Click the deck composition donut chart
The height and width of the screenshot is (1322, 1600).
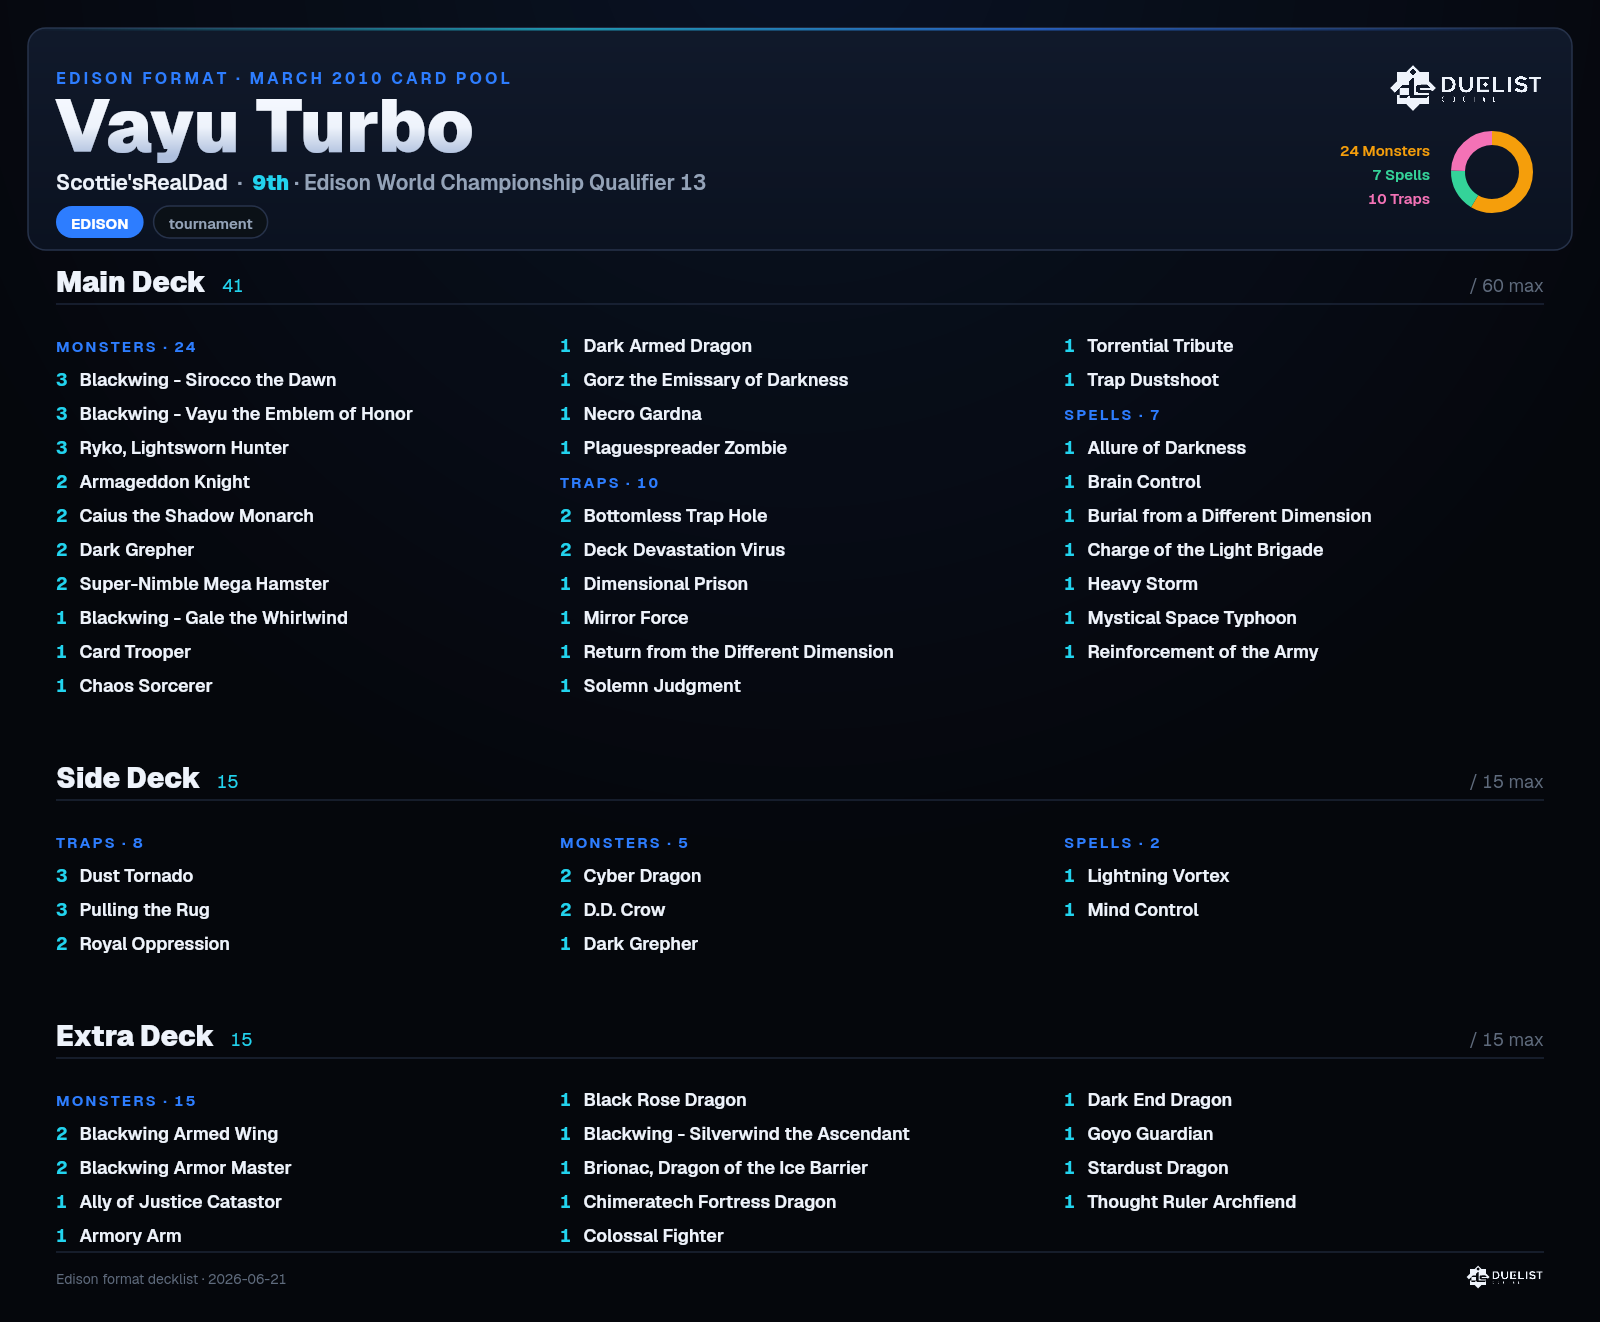[1492, 172]
